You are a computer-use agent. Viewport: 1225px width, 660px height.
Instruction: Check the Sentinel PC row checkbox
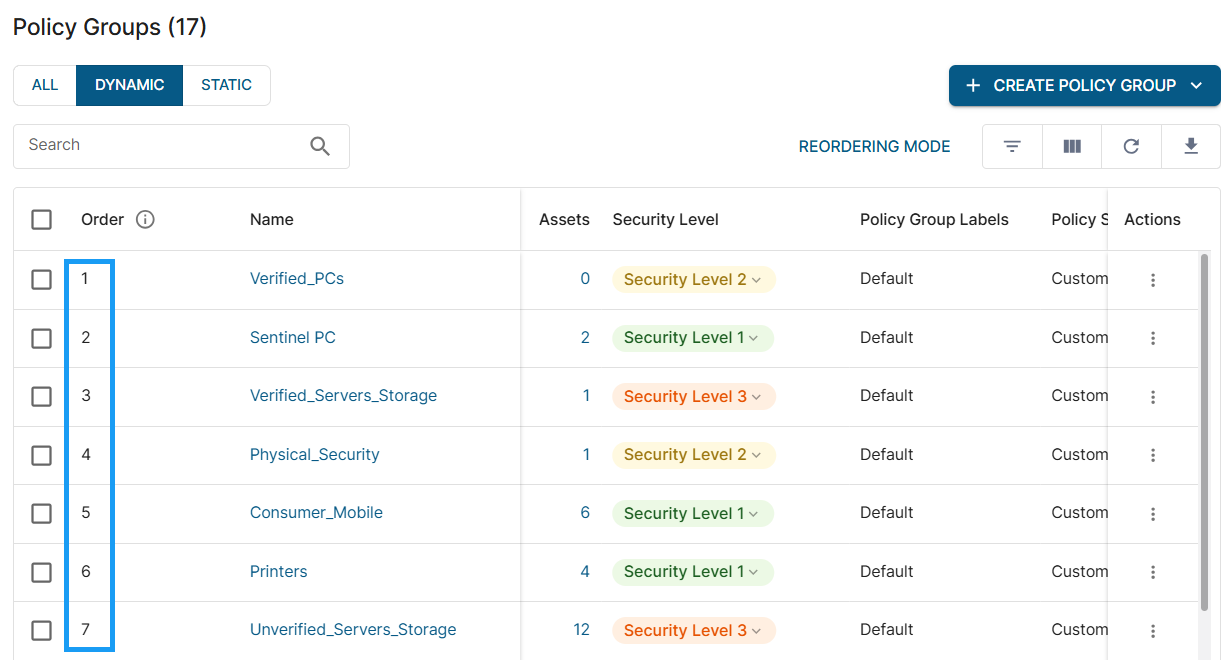pyautogui.click(x=41, y=338)
